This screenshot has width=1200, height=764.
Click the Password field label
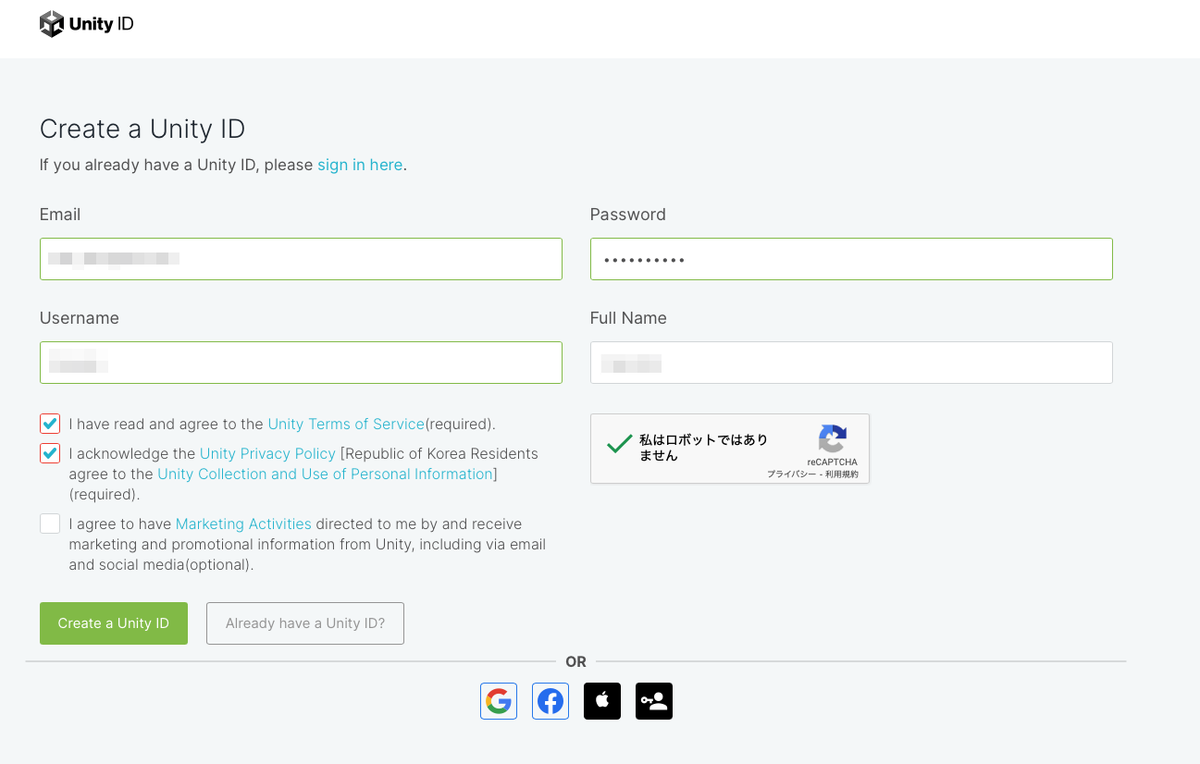(628, 214)
